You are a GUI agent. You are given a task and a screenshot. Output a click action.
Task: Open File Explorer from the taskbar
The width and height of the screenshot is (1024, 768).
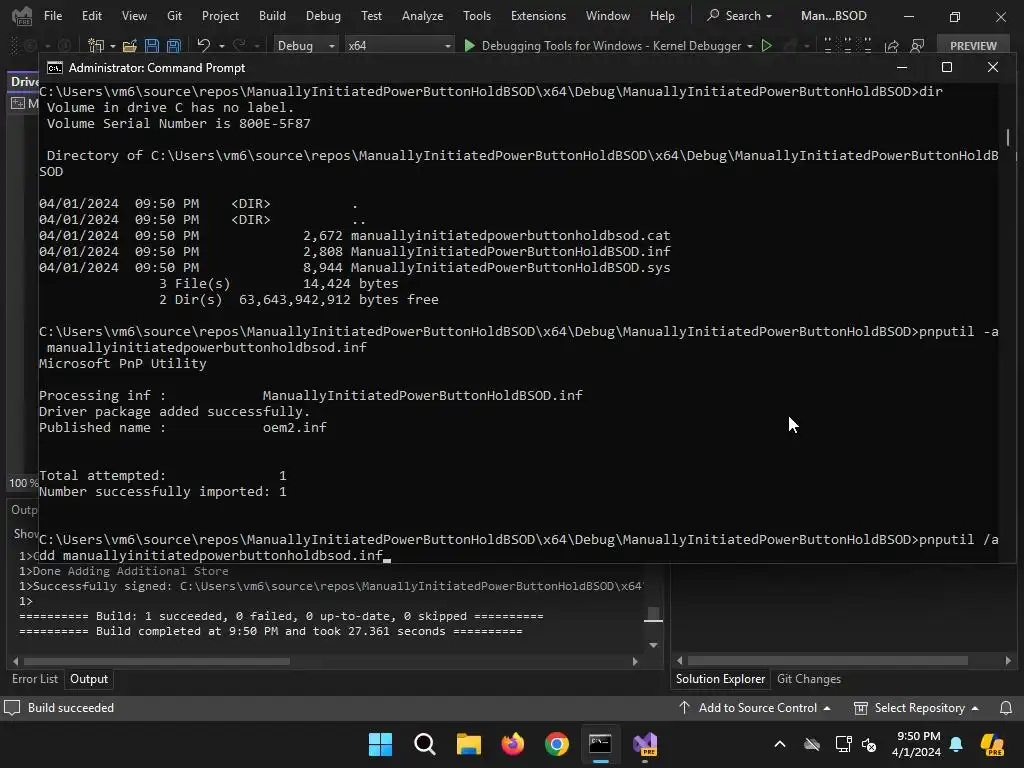pos(468,744)
